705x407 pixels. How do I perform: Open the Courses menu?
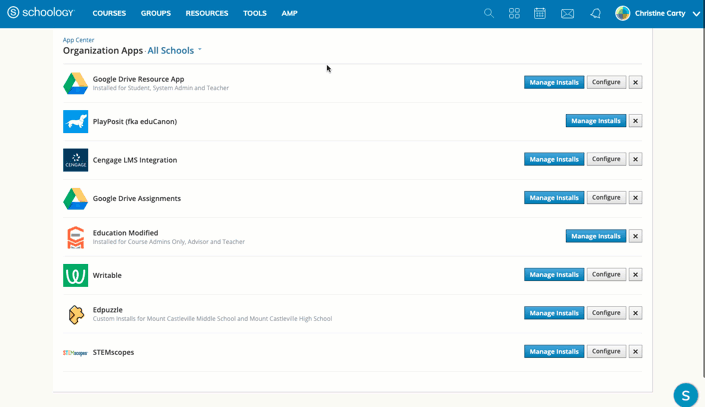pos(109,14)
